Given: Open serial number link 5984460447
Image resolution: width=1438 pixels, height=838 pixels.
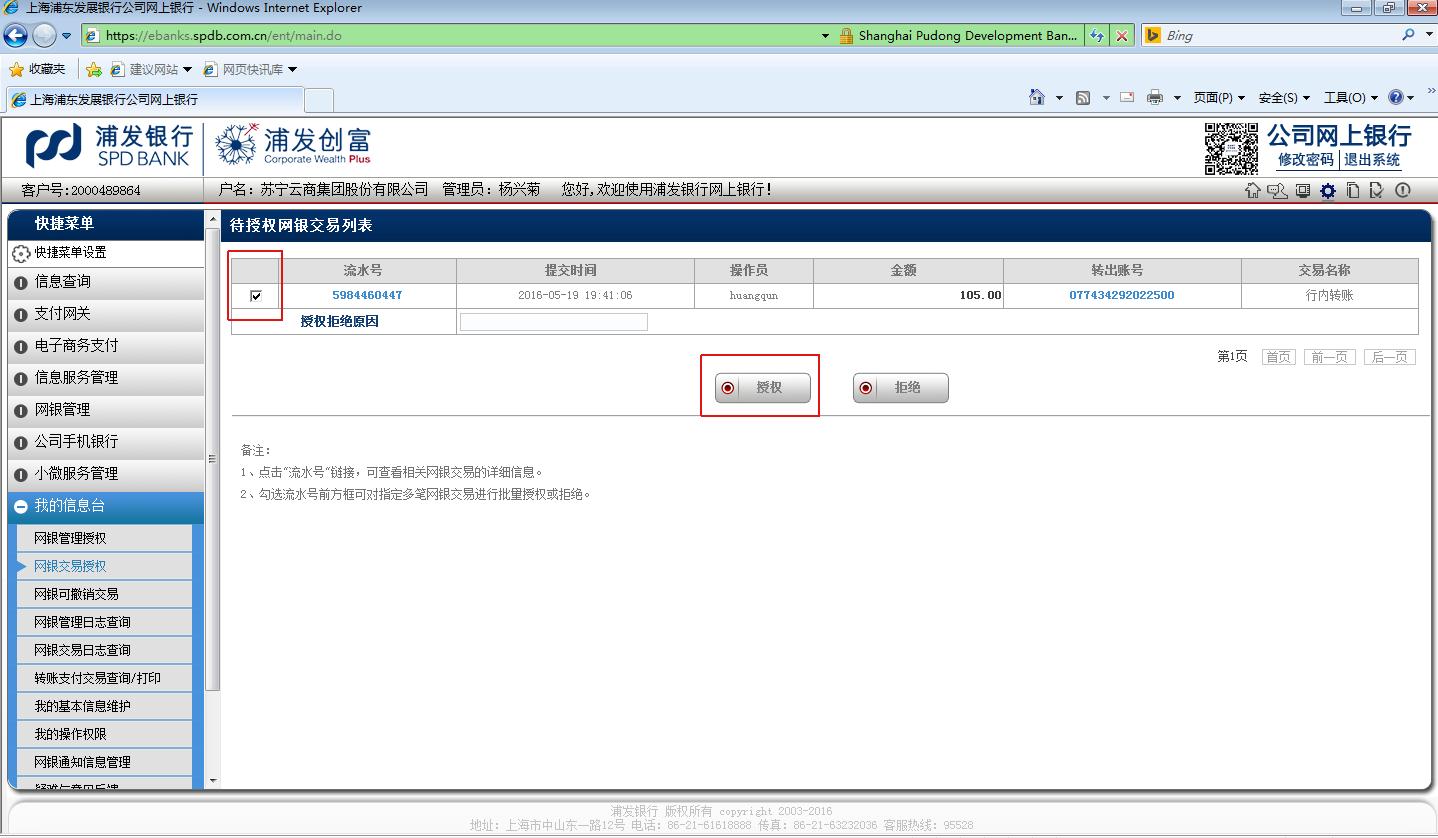Looking at the screenshot, I should point(367,295).
